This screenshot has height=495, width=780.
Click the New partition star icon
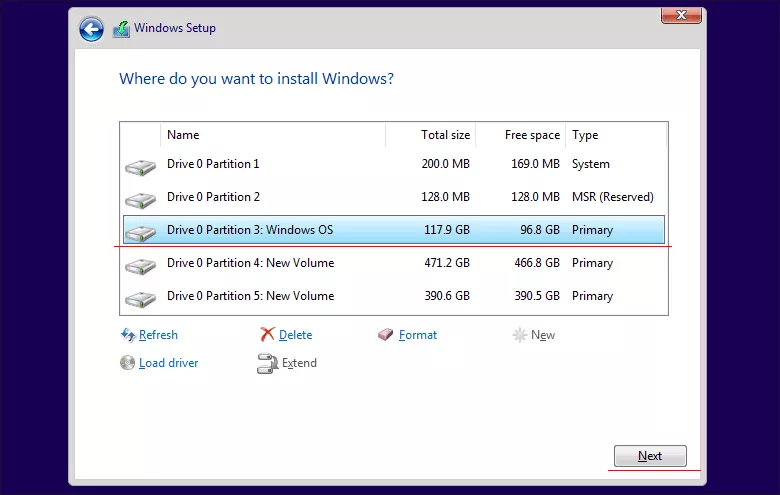[x=519, y=335]
